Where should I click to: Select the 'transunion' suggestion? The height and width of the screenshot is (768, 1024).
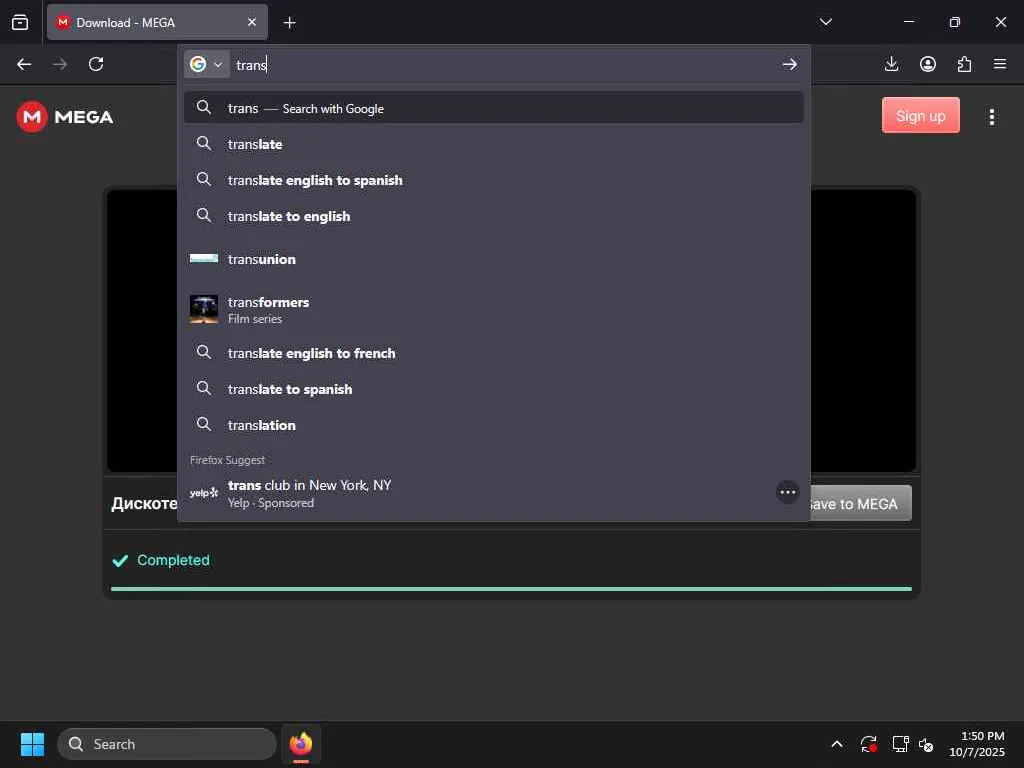point(494,259)
